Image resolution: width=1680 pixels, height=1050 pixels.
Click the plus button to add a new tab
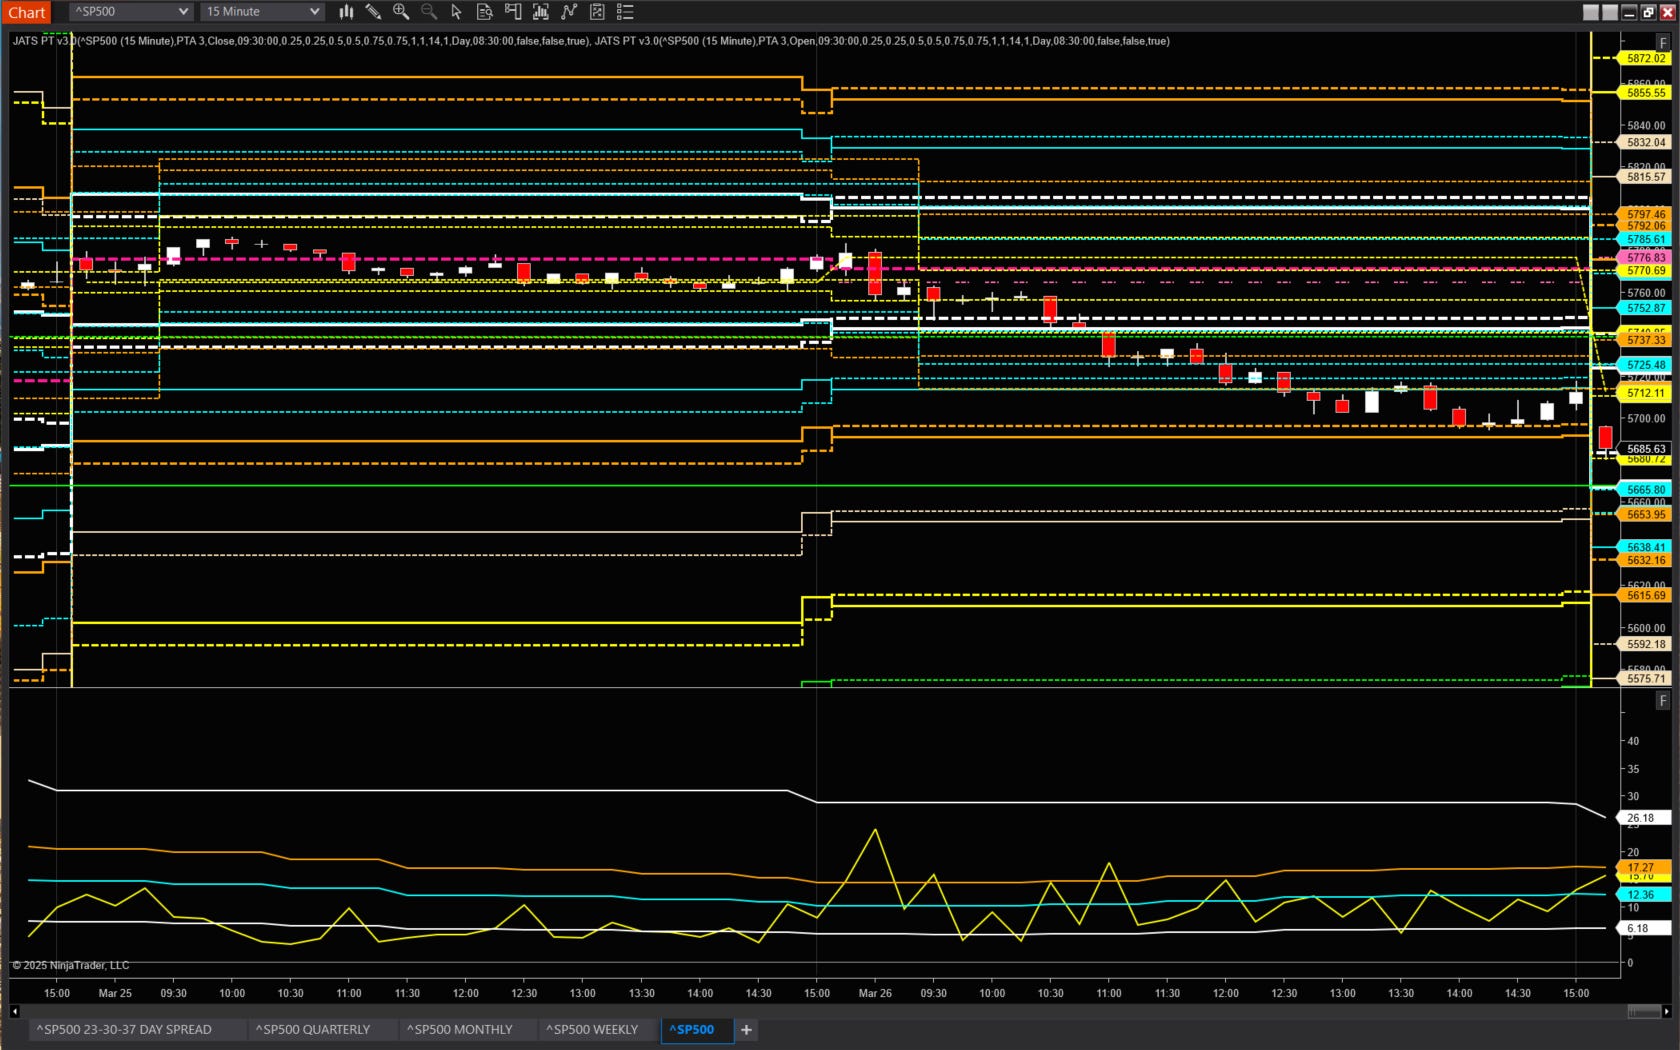[x=746, y=1029]
